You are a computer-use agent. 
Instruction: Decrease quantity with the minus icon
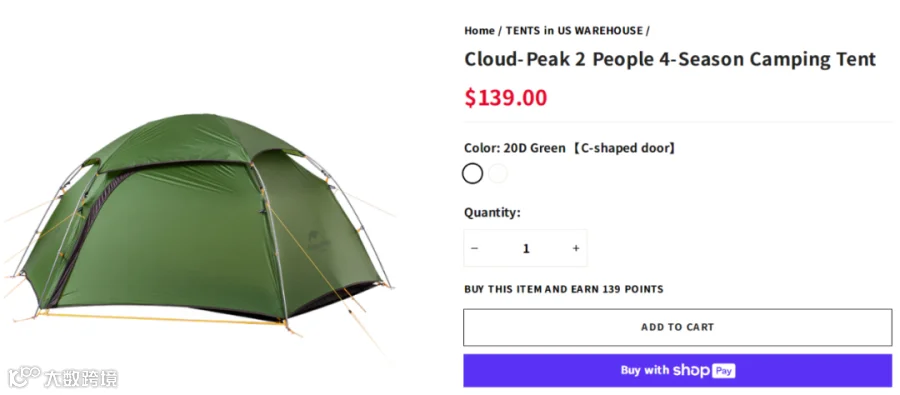(474, 248)
